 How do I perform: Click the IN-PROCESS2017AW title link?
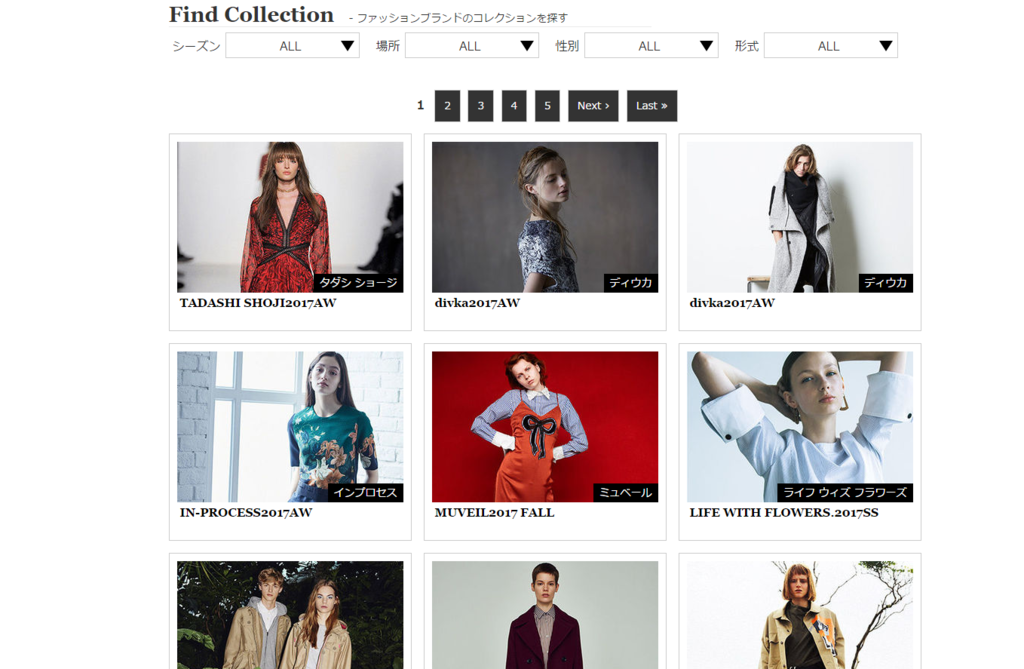tap(246, 513)
